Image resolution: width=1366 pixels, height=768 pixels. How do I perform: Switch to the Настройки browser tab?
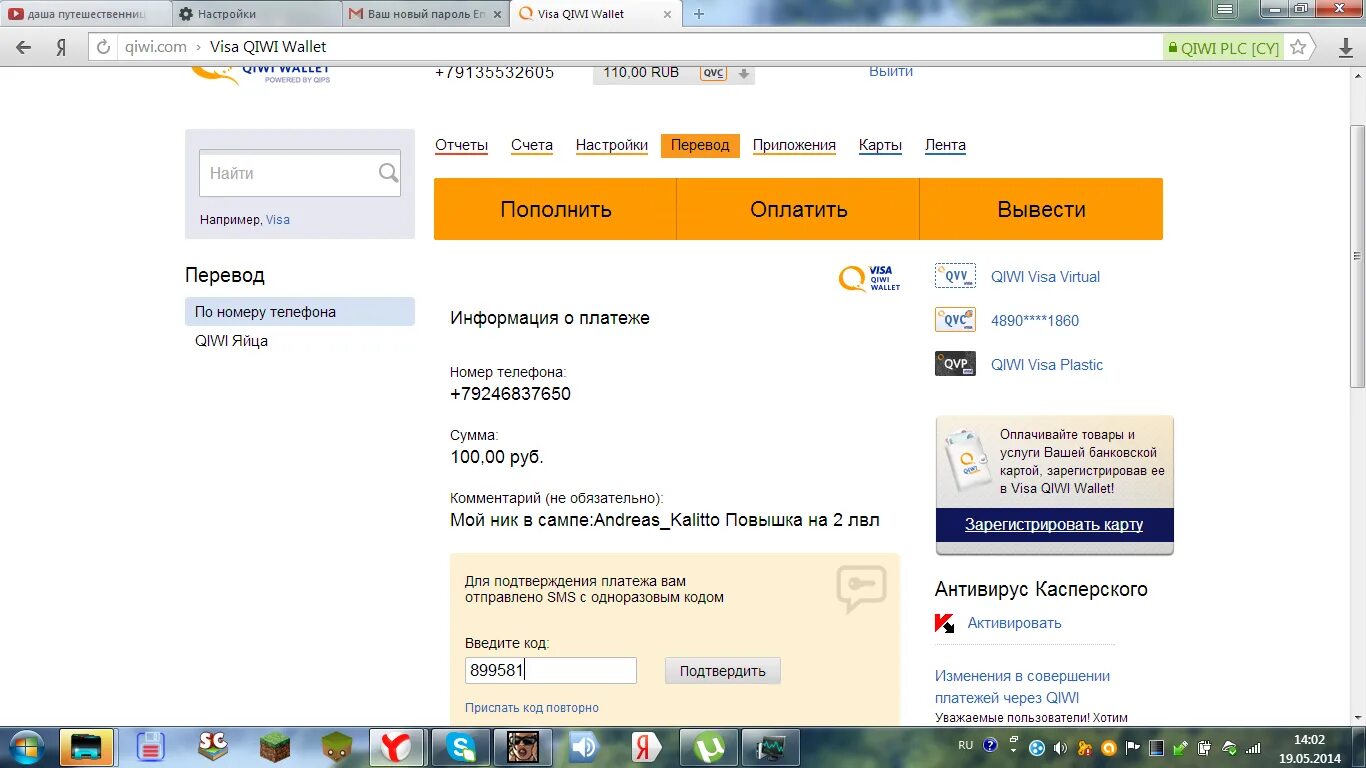pos(255,14)
